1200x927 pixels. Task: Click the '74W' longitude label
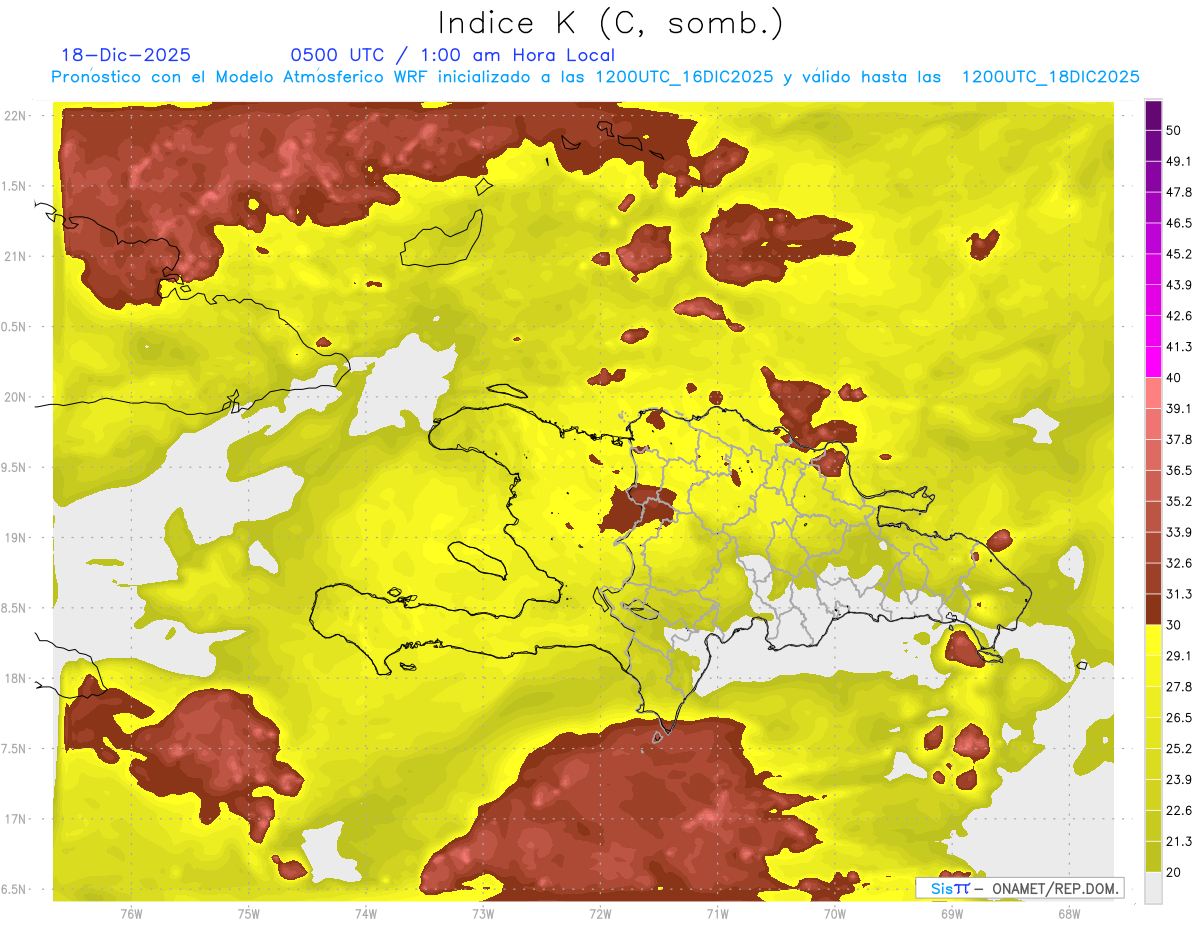[366, 914]
